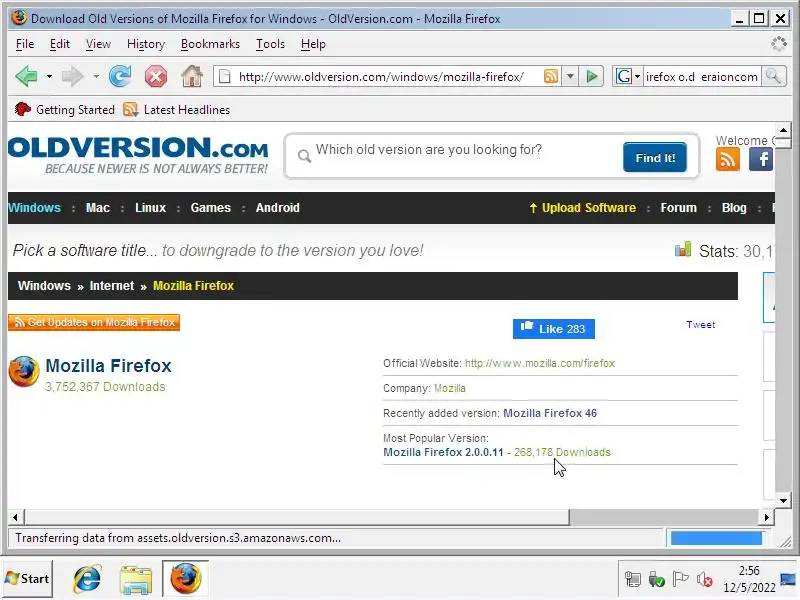Open the official website mozilla.com/firefox link
The image size is (800, 600).
(540, 363)
